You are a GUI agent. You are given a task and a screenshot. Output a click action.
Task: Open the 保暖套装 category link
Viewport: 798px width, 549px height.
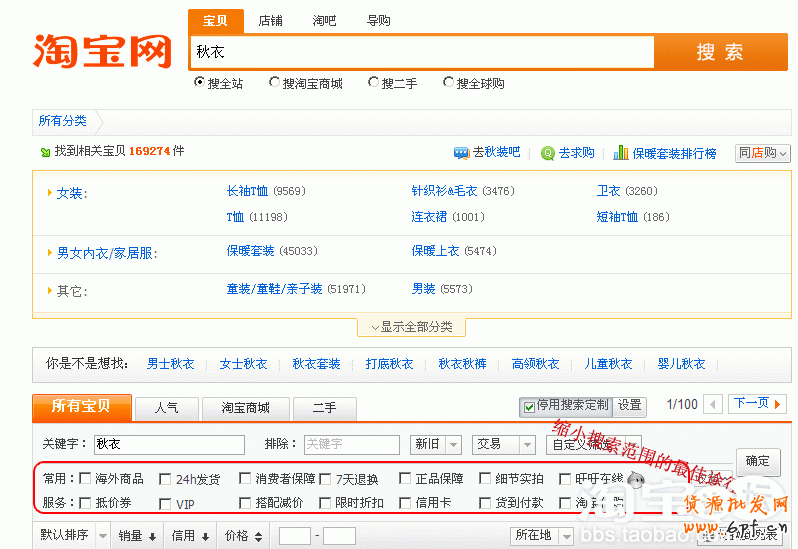pyautogui.click(x=250, y=251)
